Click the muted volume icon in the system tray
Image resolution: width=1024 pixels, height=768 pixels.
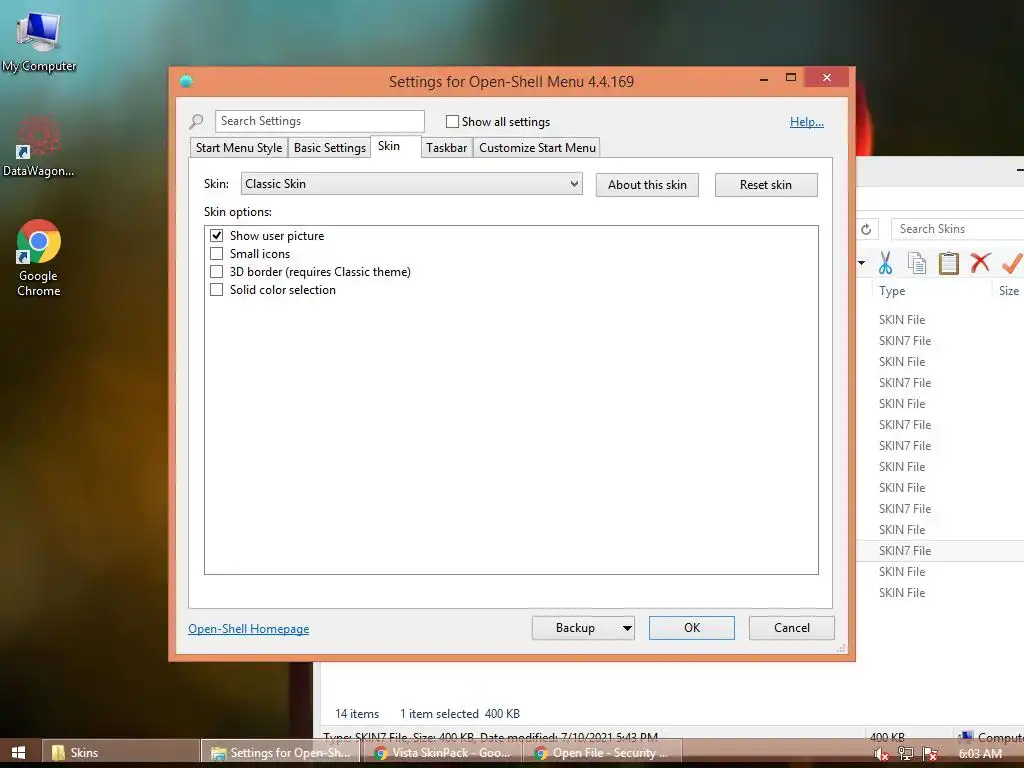[881, 754]
